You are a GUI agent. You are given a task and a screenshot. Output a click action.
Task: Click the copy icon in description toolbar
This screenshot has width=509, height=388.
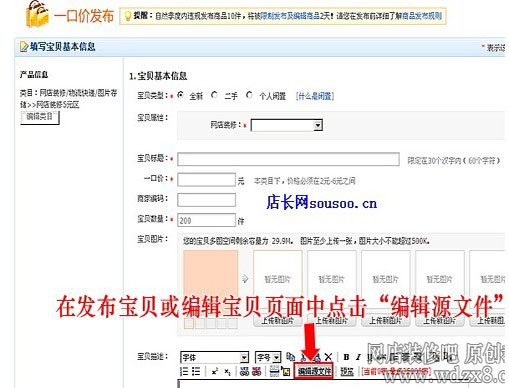pyautogui.click(x=290, y=357)
